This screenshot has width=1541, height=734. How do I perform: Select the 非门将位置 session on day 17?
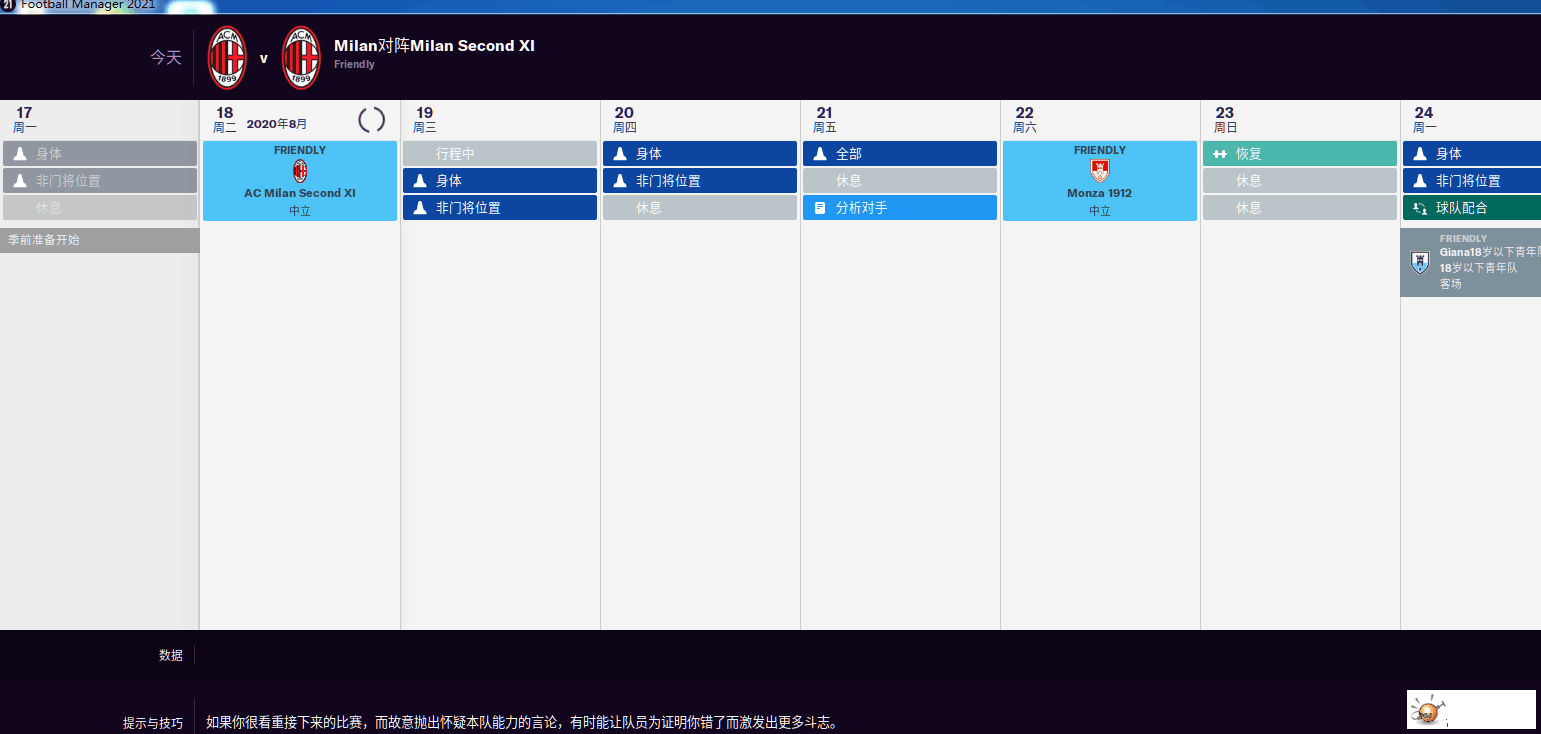[x=100, y=181]
